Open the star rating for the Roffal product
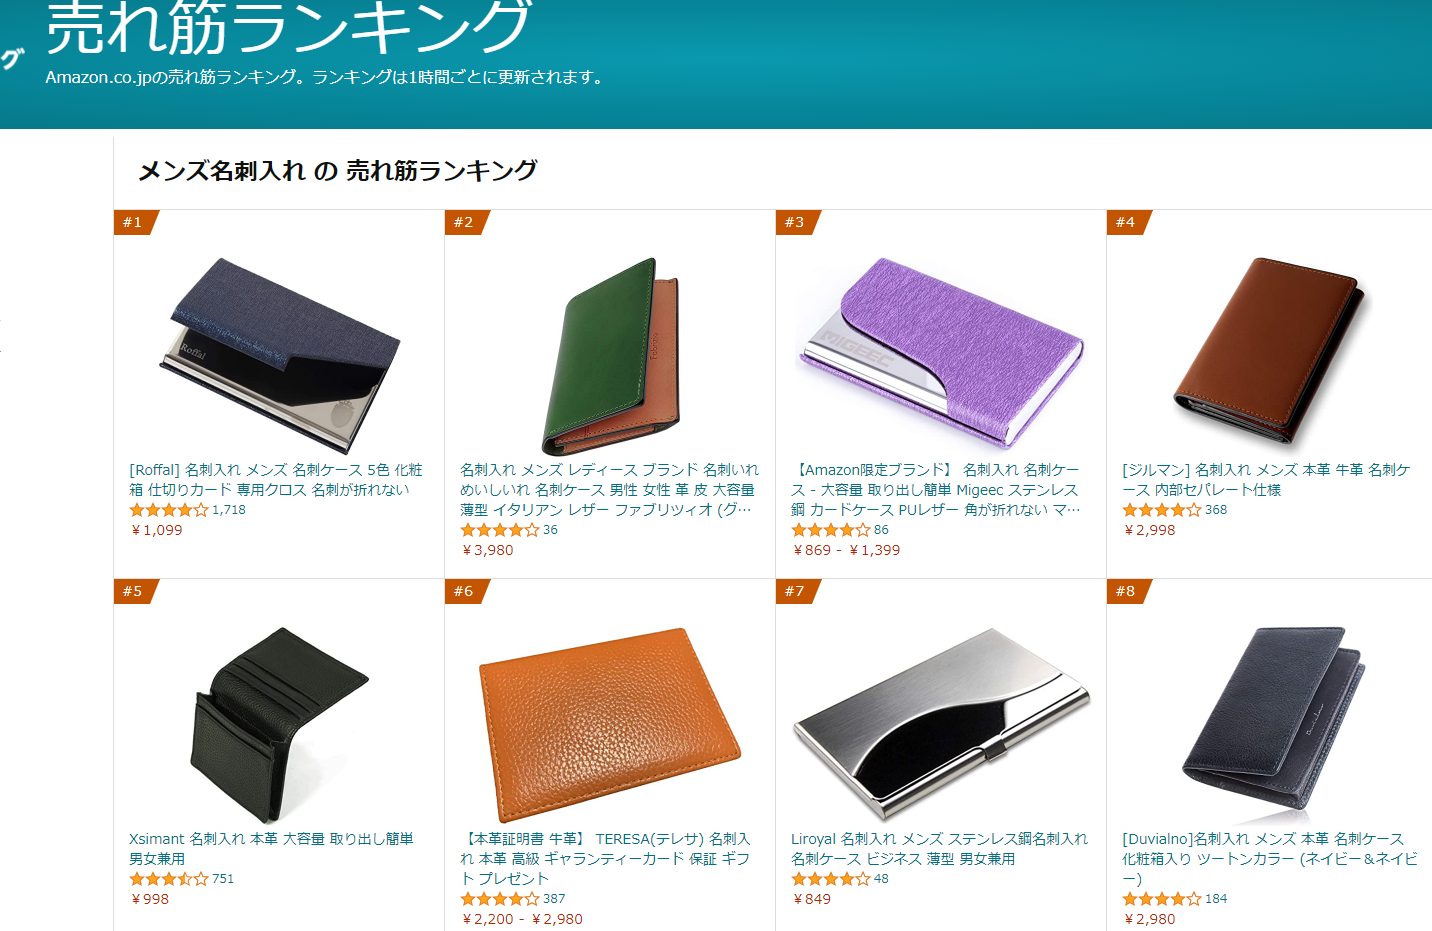The width and height of the screenshot is (1432, 931). point(169,510)
